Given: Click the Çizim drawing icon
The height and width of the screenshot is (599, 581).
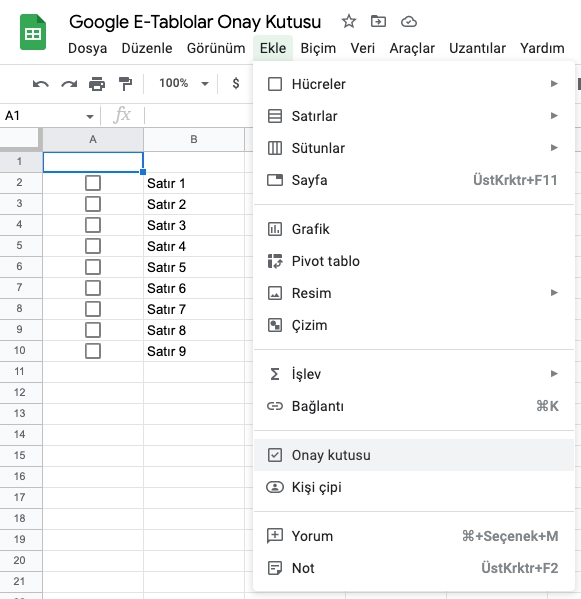Looking at the screenshot, I should pyautogui.click(x=275, y=325).
